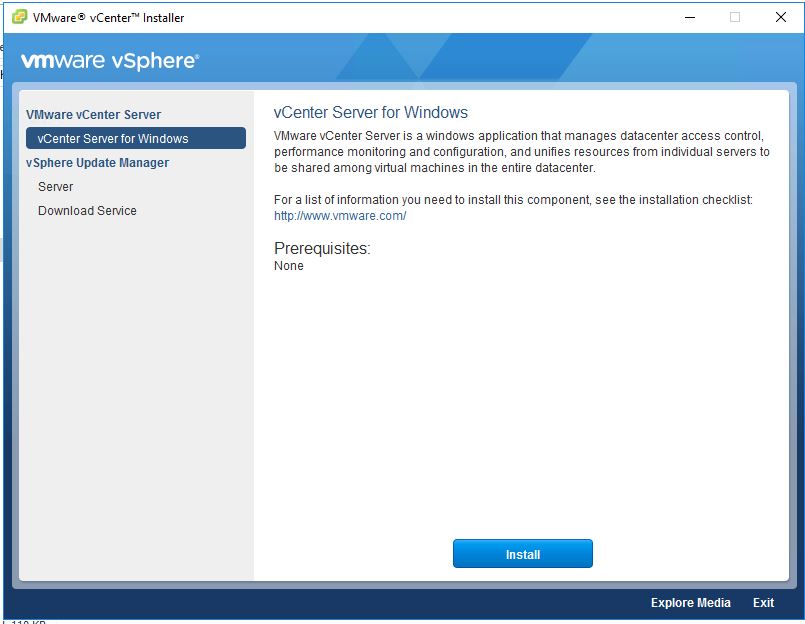Close the installer with the X button
Screen dimensions: 805x624
pyautogui.click(x=781, y=17)
